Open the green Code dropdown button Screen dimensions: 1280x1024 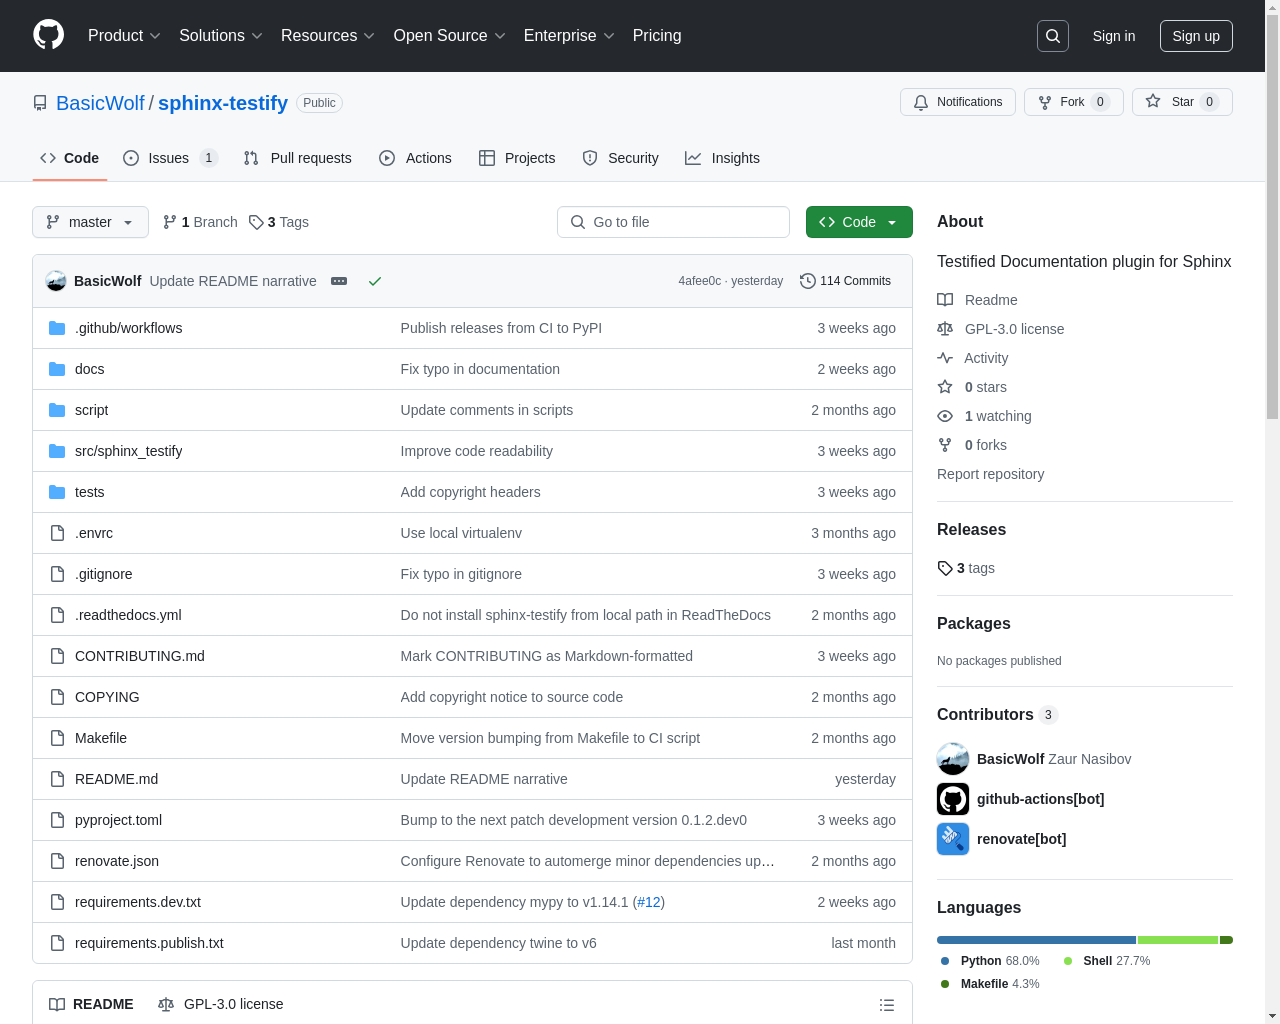click(859, 222)
